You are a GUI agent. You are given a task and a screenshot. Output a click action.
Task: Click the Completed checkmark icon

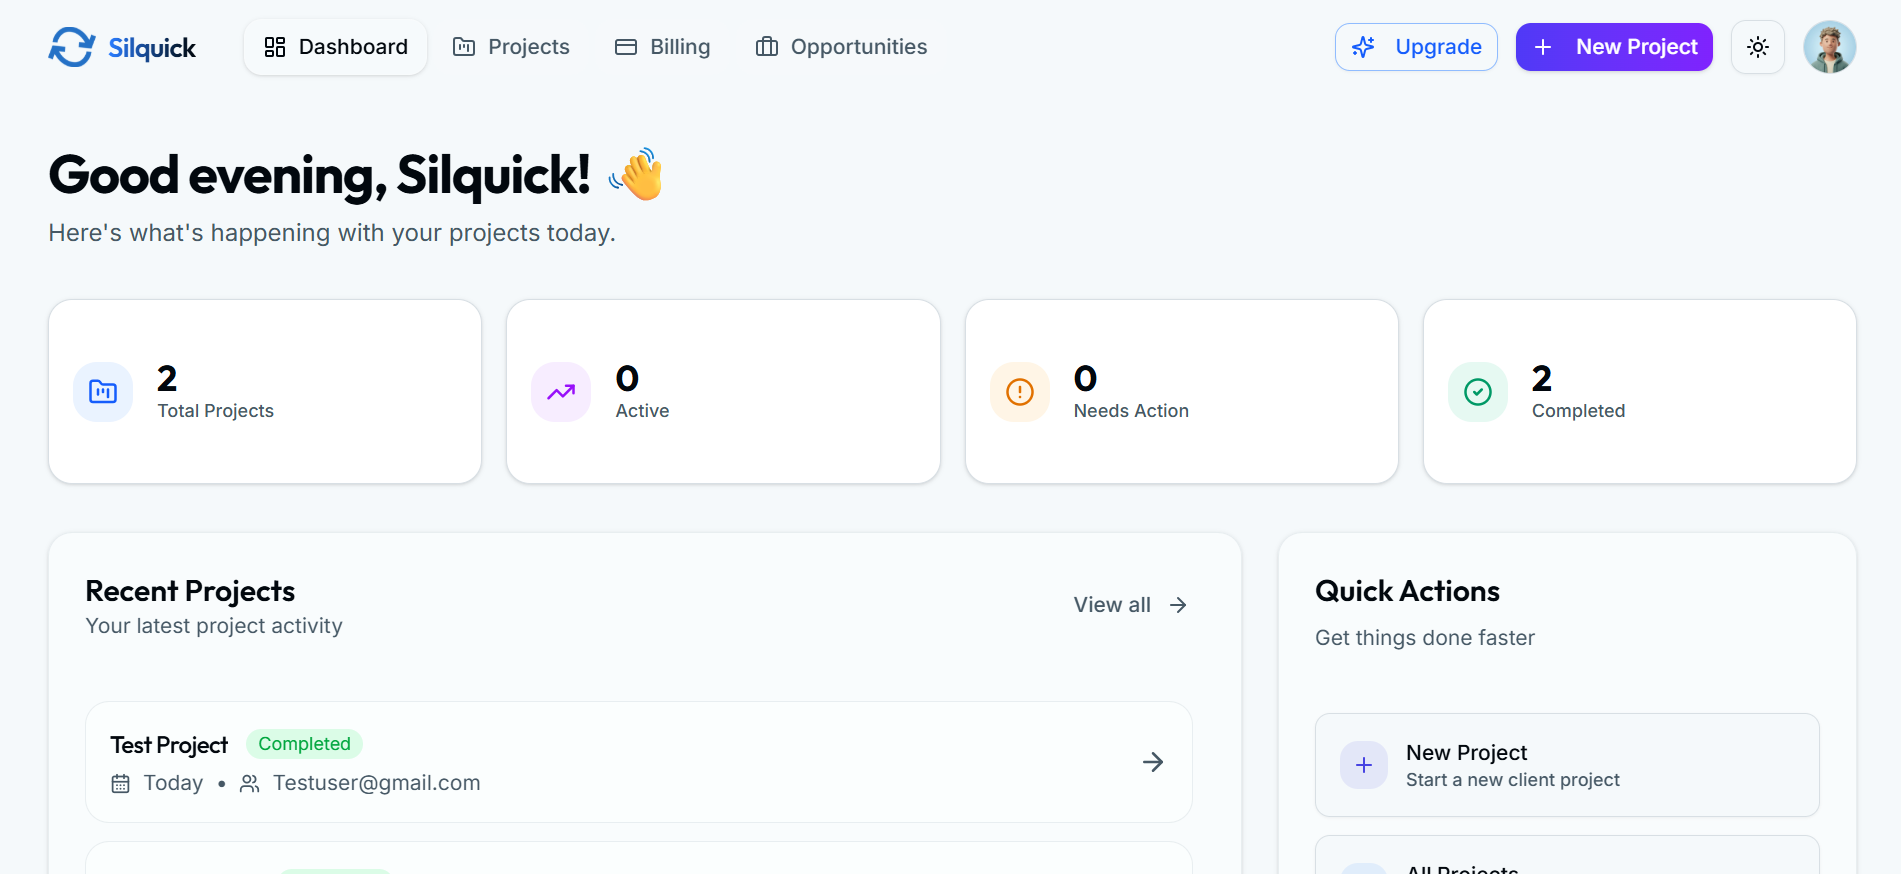click(x=1477, y=391)
